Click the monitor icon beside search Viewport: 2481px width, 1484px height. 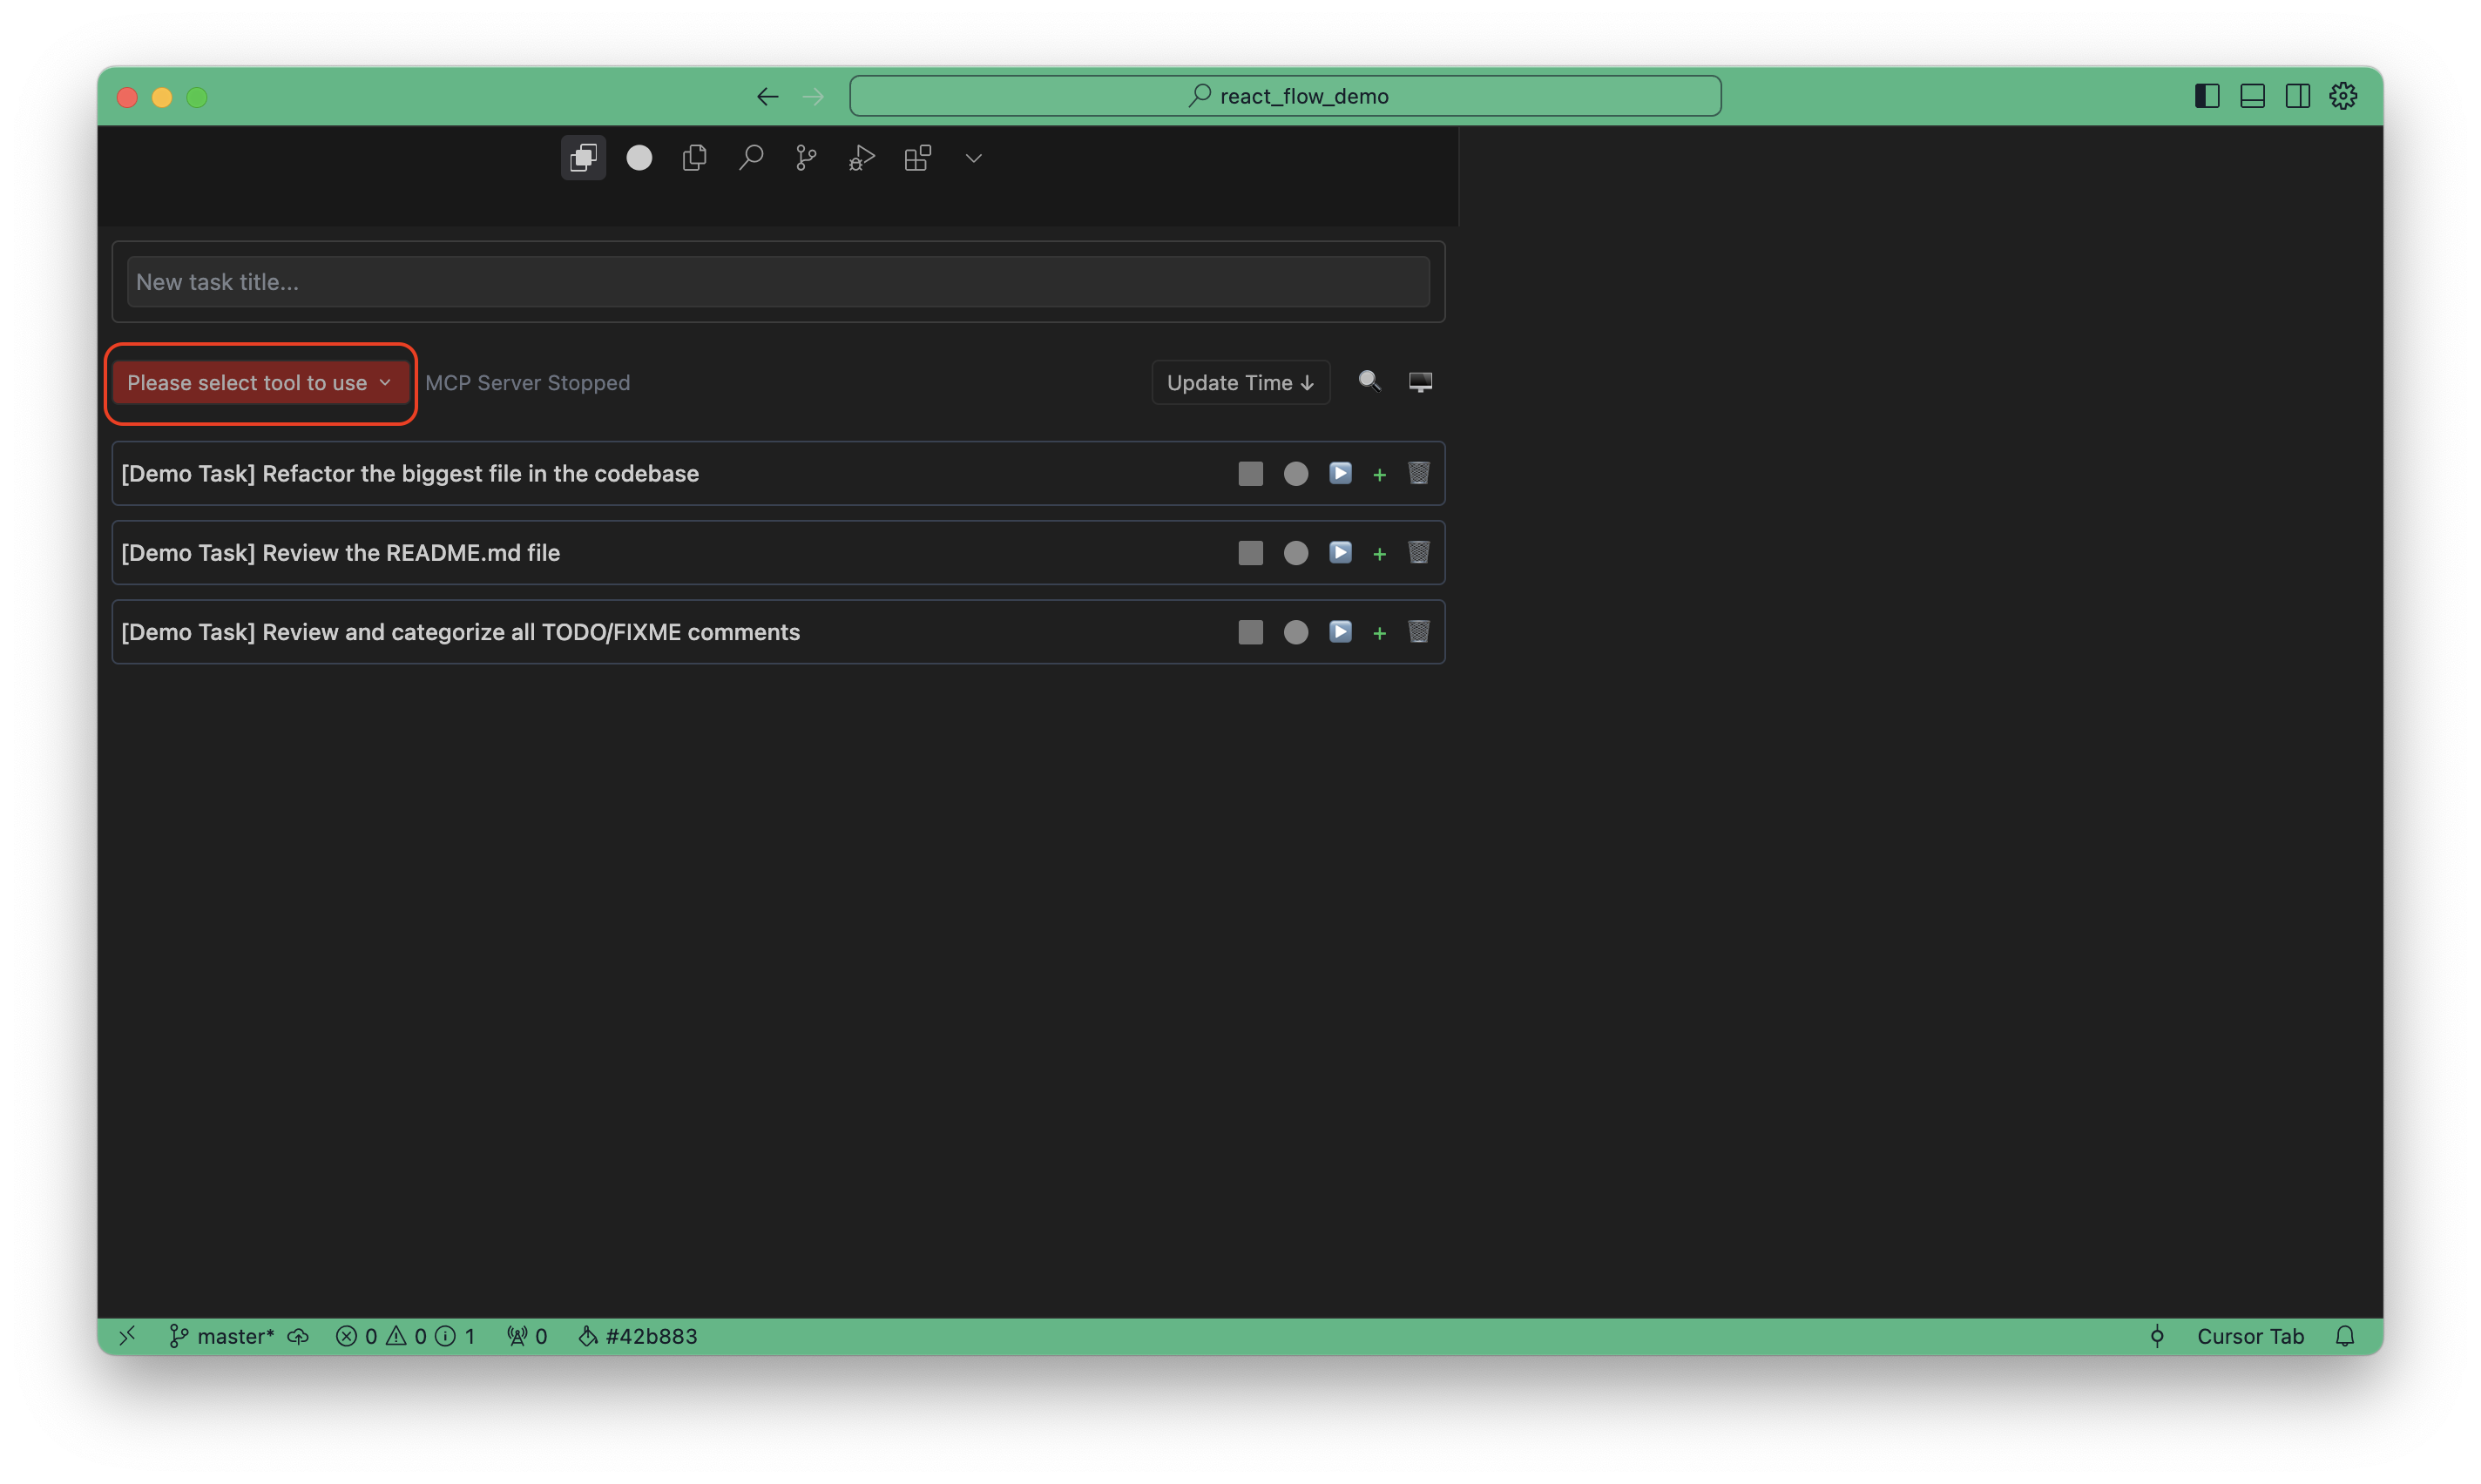click(1420, 382)
